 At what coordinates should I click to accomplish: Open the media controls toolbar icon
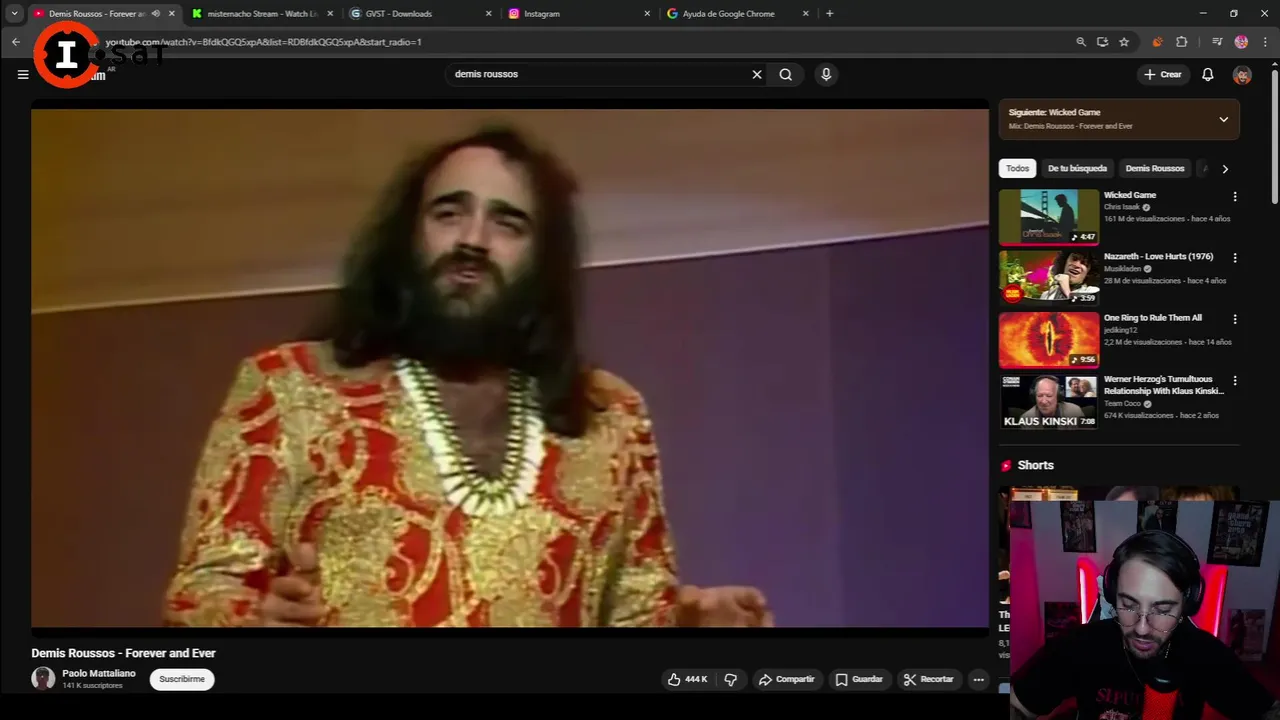tap(1217, 42)
